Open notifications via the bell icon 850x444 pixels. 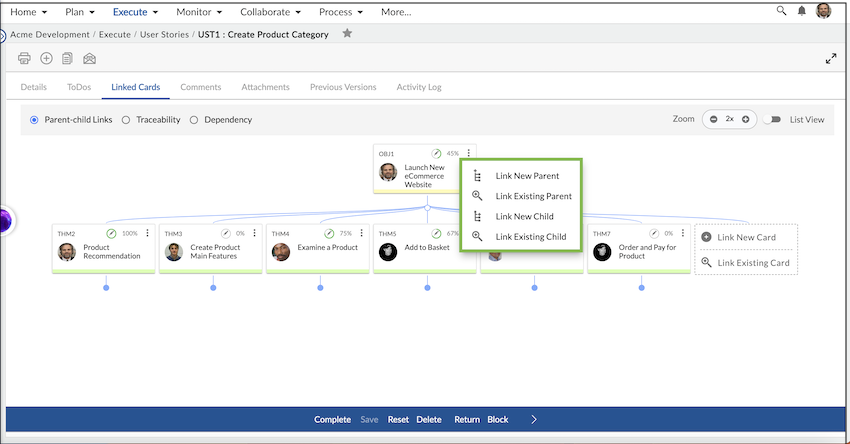(802, 11)
